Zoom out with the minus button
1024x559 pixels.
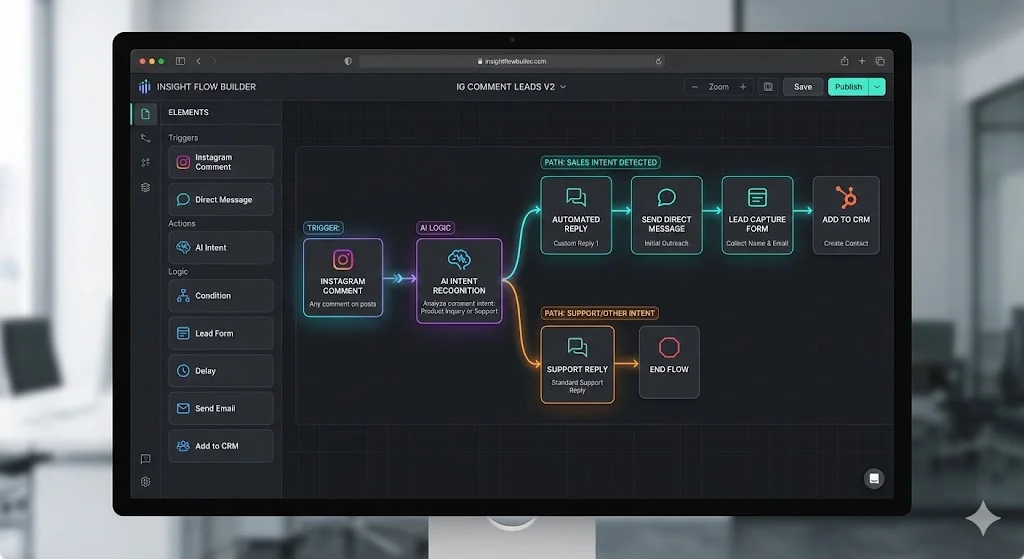pyautogui.click(x=694, y=87)
